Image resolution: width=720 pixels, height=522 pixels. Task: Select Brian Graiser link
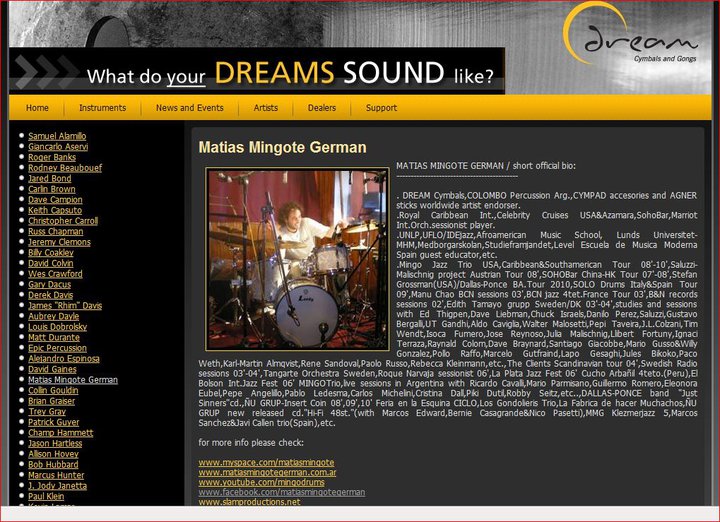click(51, 401)
